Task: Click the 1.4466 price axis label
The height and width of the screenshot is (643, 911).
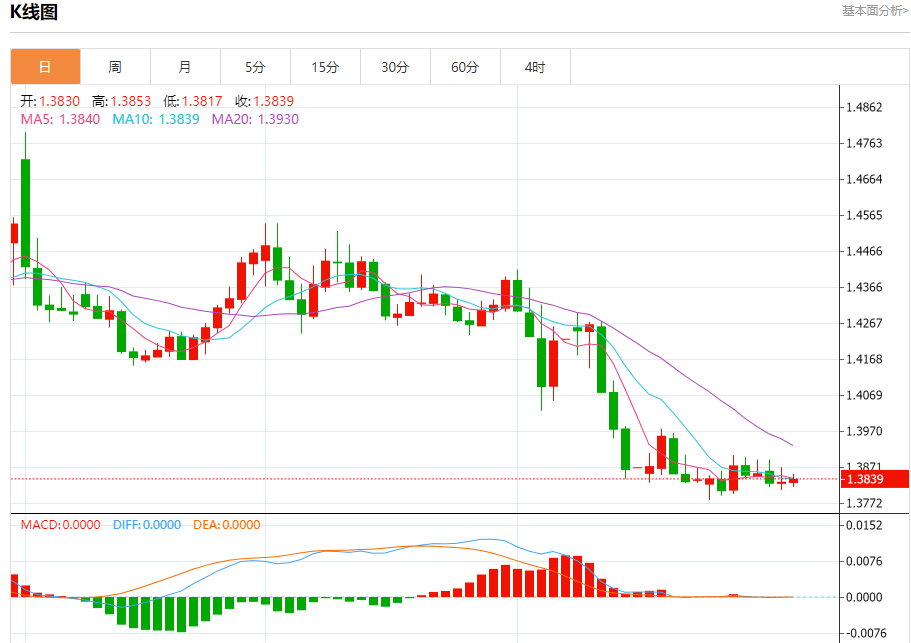Action: (x=865, y=252)
